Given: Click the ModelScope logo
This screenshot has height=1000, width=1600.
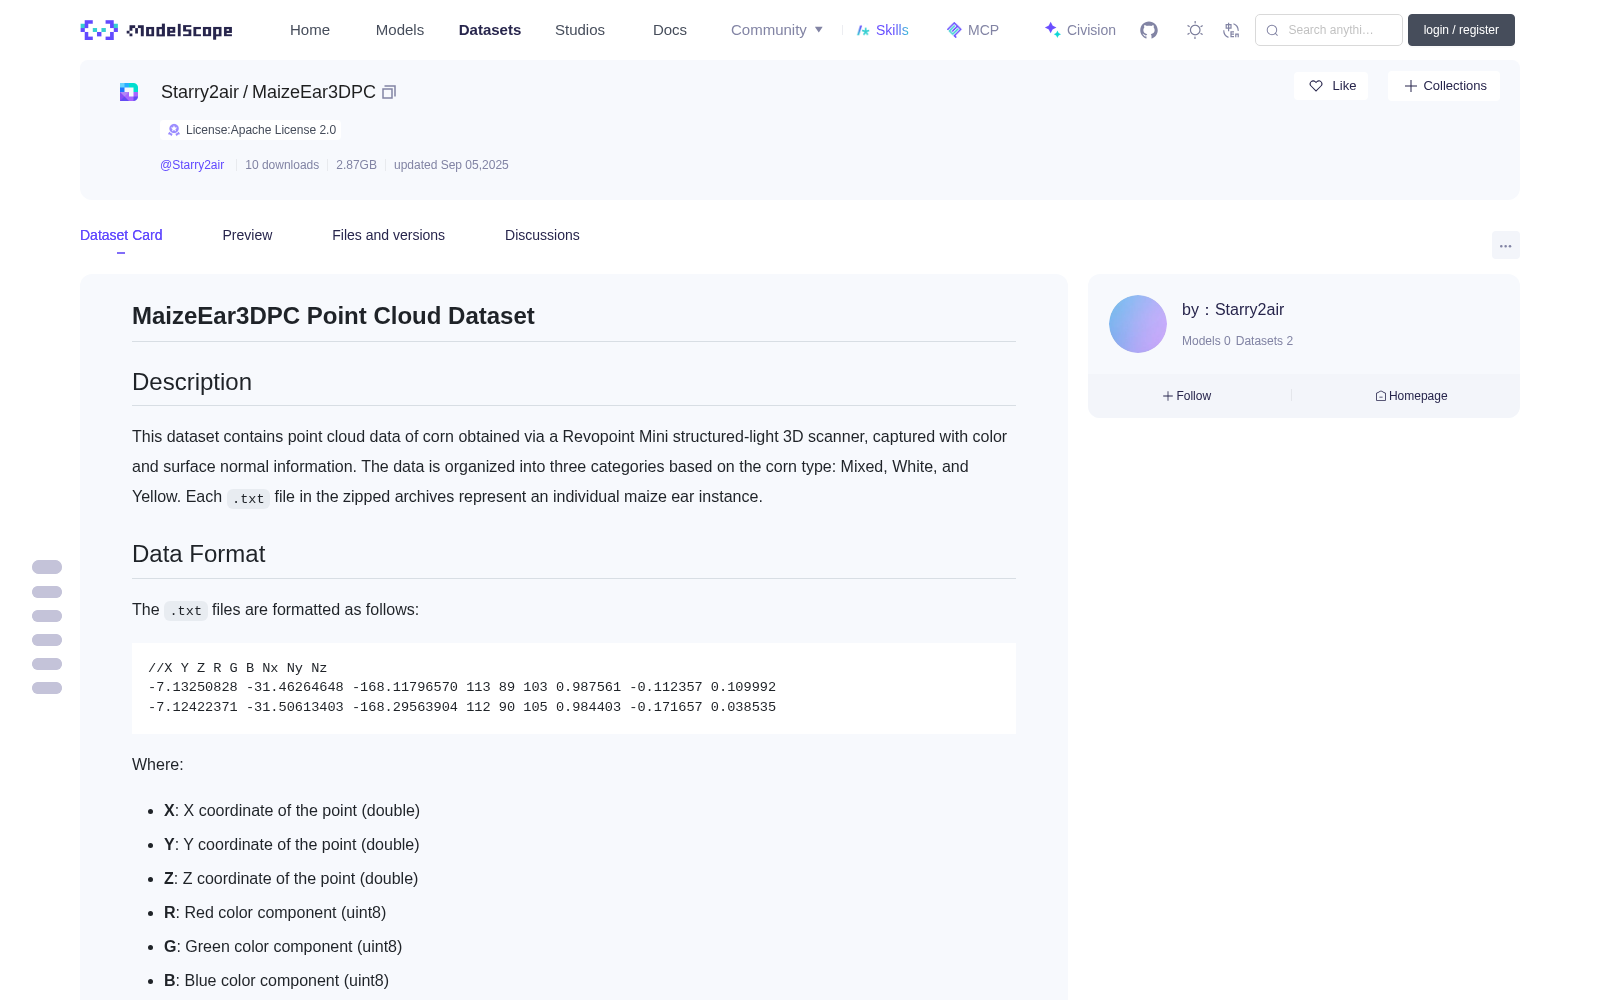Looking at the screenshot, I should point(156,30).
